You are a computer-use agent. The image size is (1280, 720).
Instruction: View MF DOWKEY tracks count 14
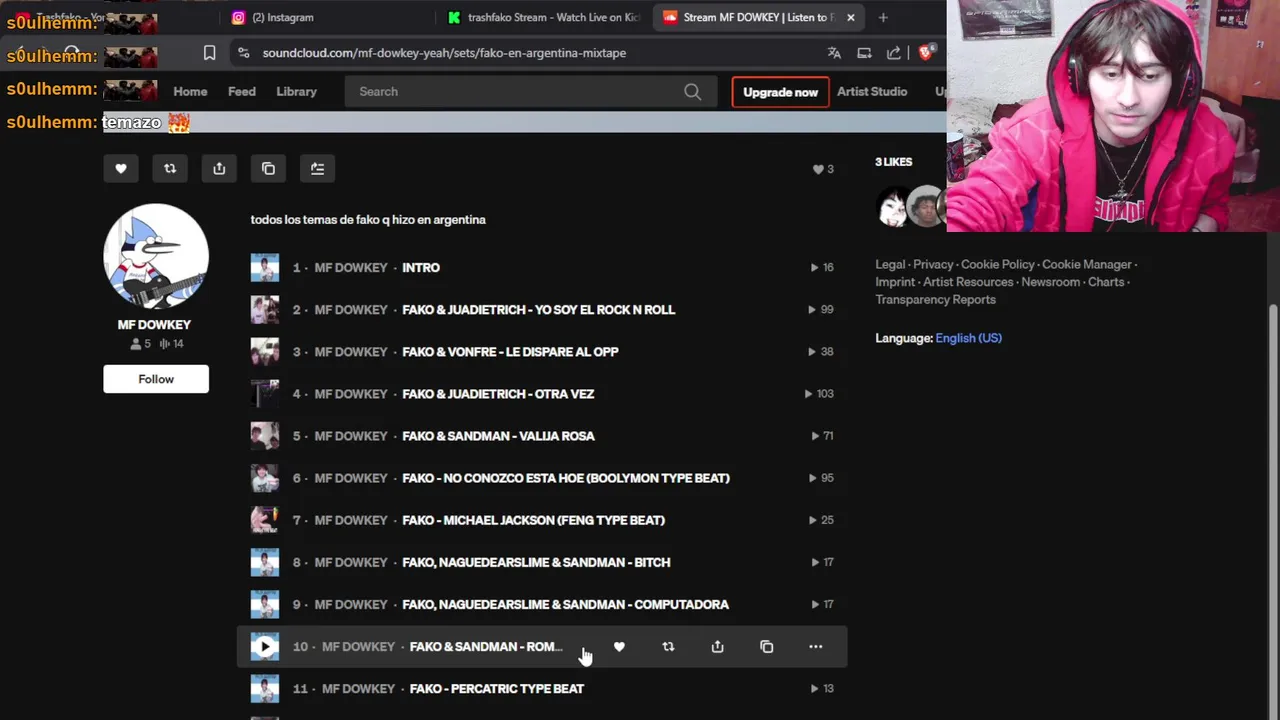click(172, 344)
